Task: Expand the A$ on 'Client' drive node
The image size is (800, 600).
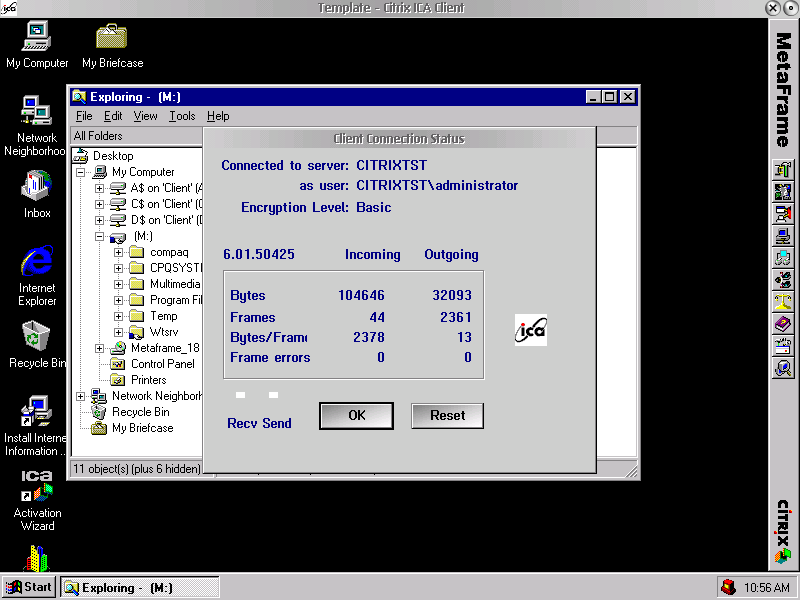Action: pos(99,188)
